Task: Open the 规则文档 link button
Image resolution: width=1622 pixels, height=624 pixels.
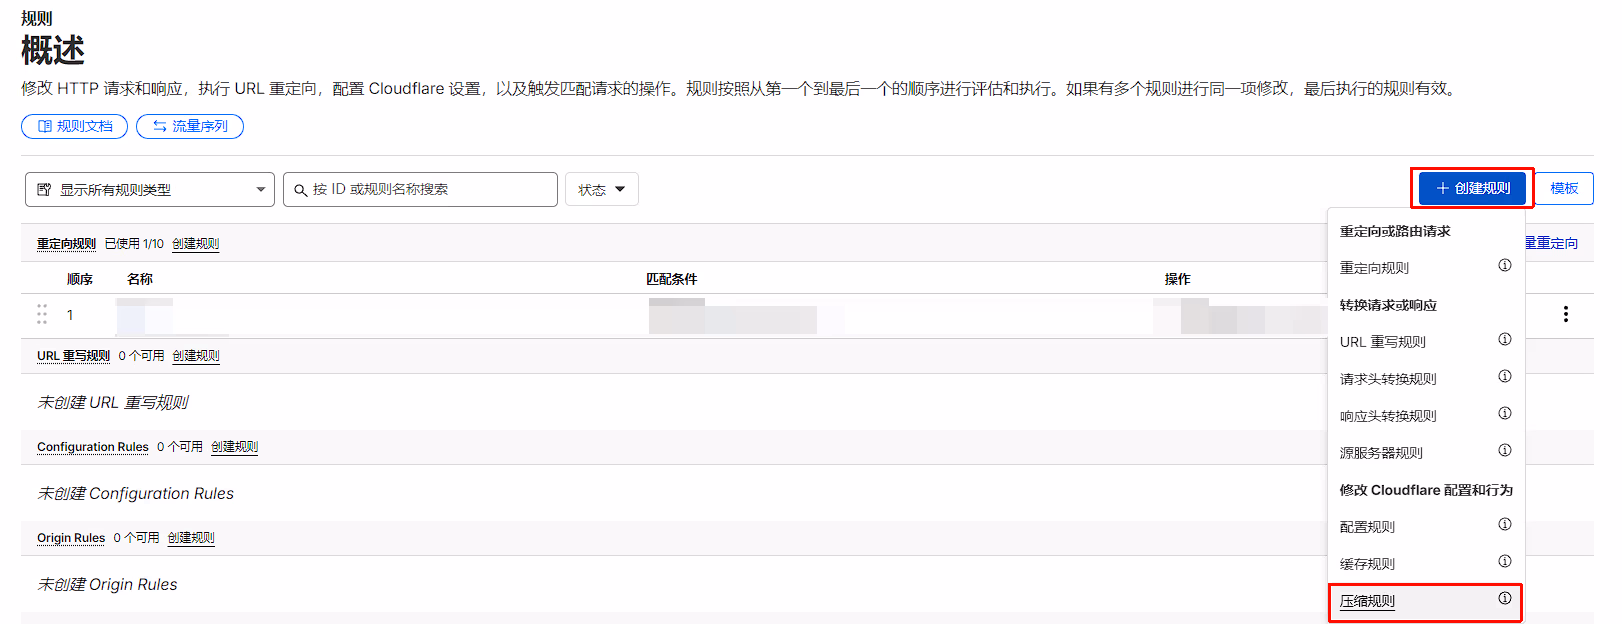Action: click(75, 126)
